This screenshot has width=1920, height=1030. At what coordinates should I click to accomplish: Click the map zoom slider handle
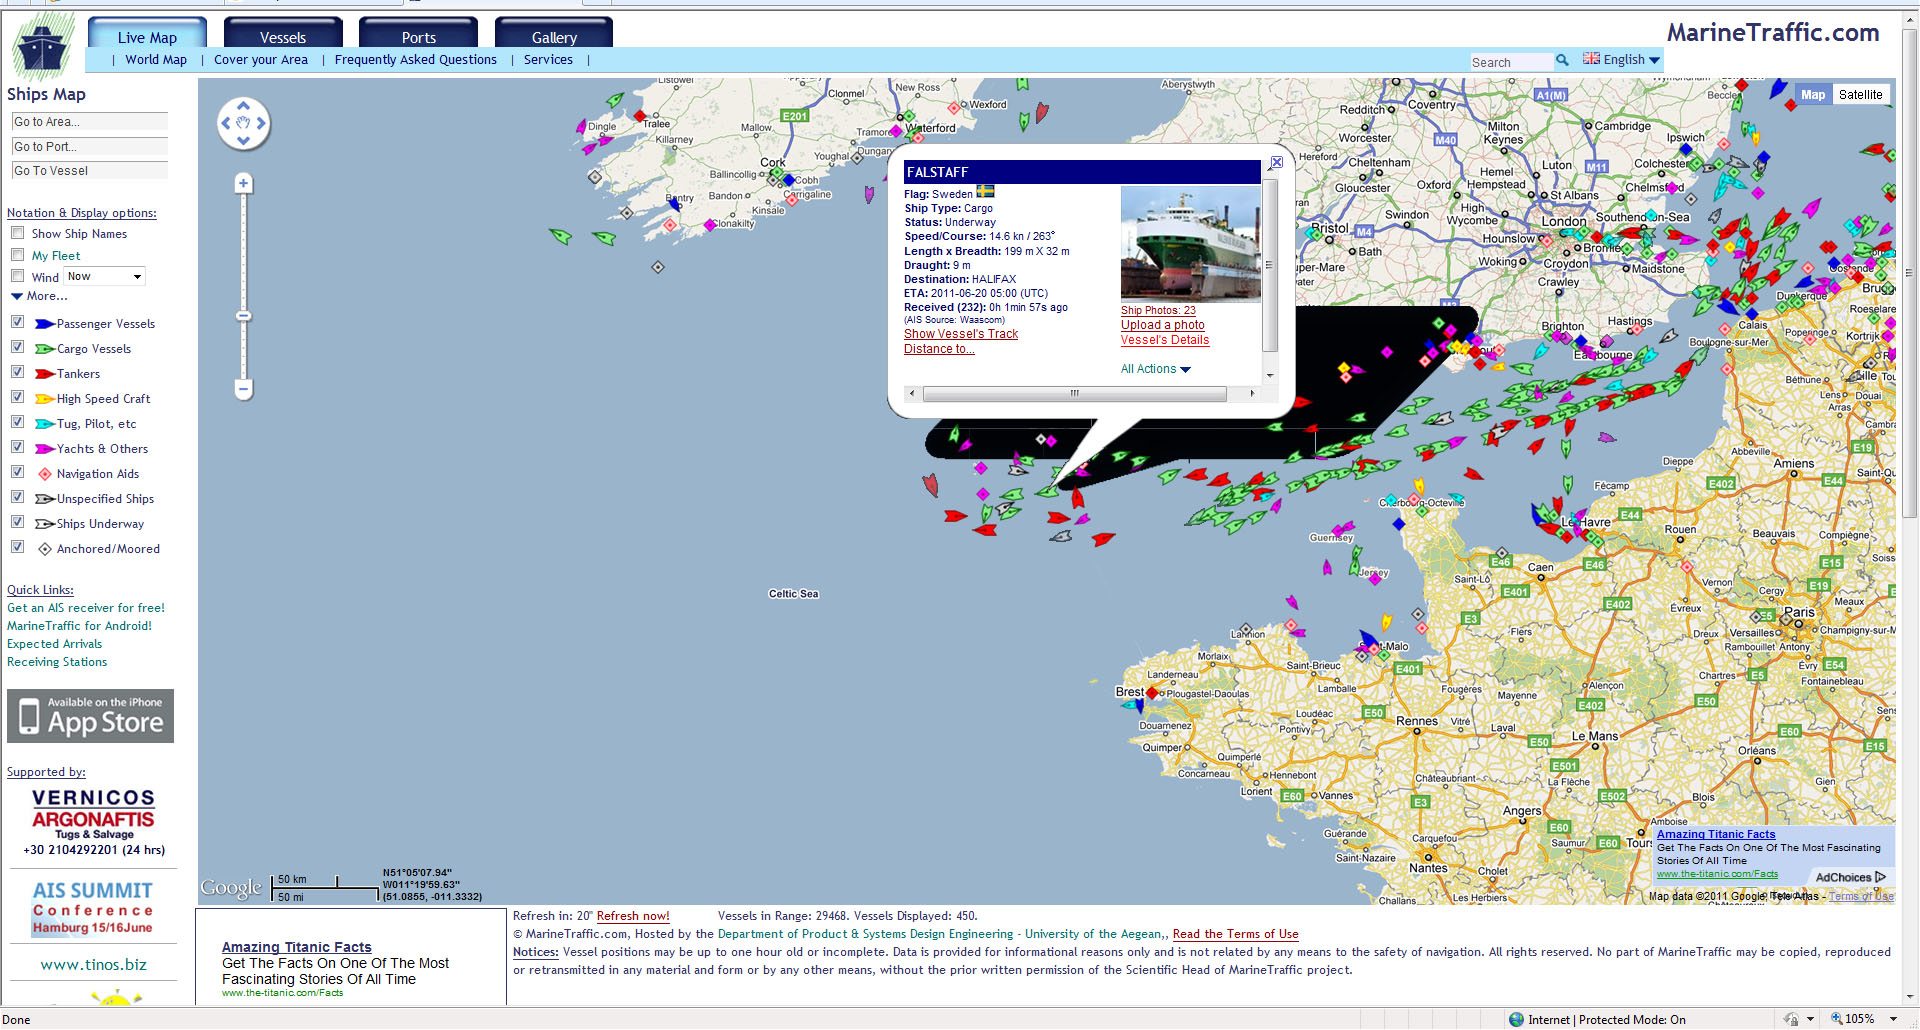click(243, 316)
